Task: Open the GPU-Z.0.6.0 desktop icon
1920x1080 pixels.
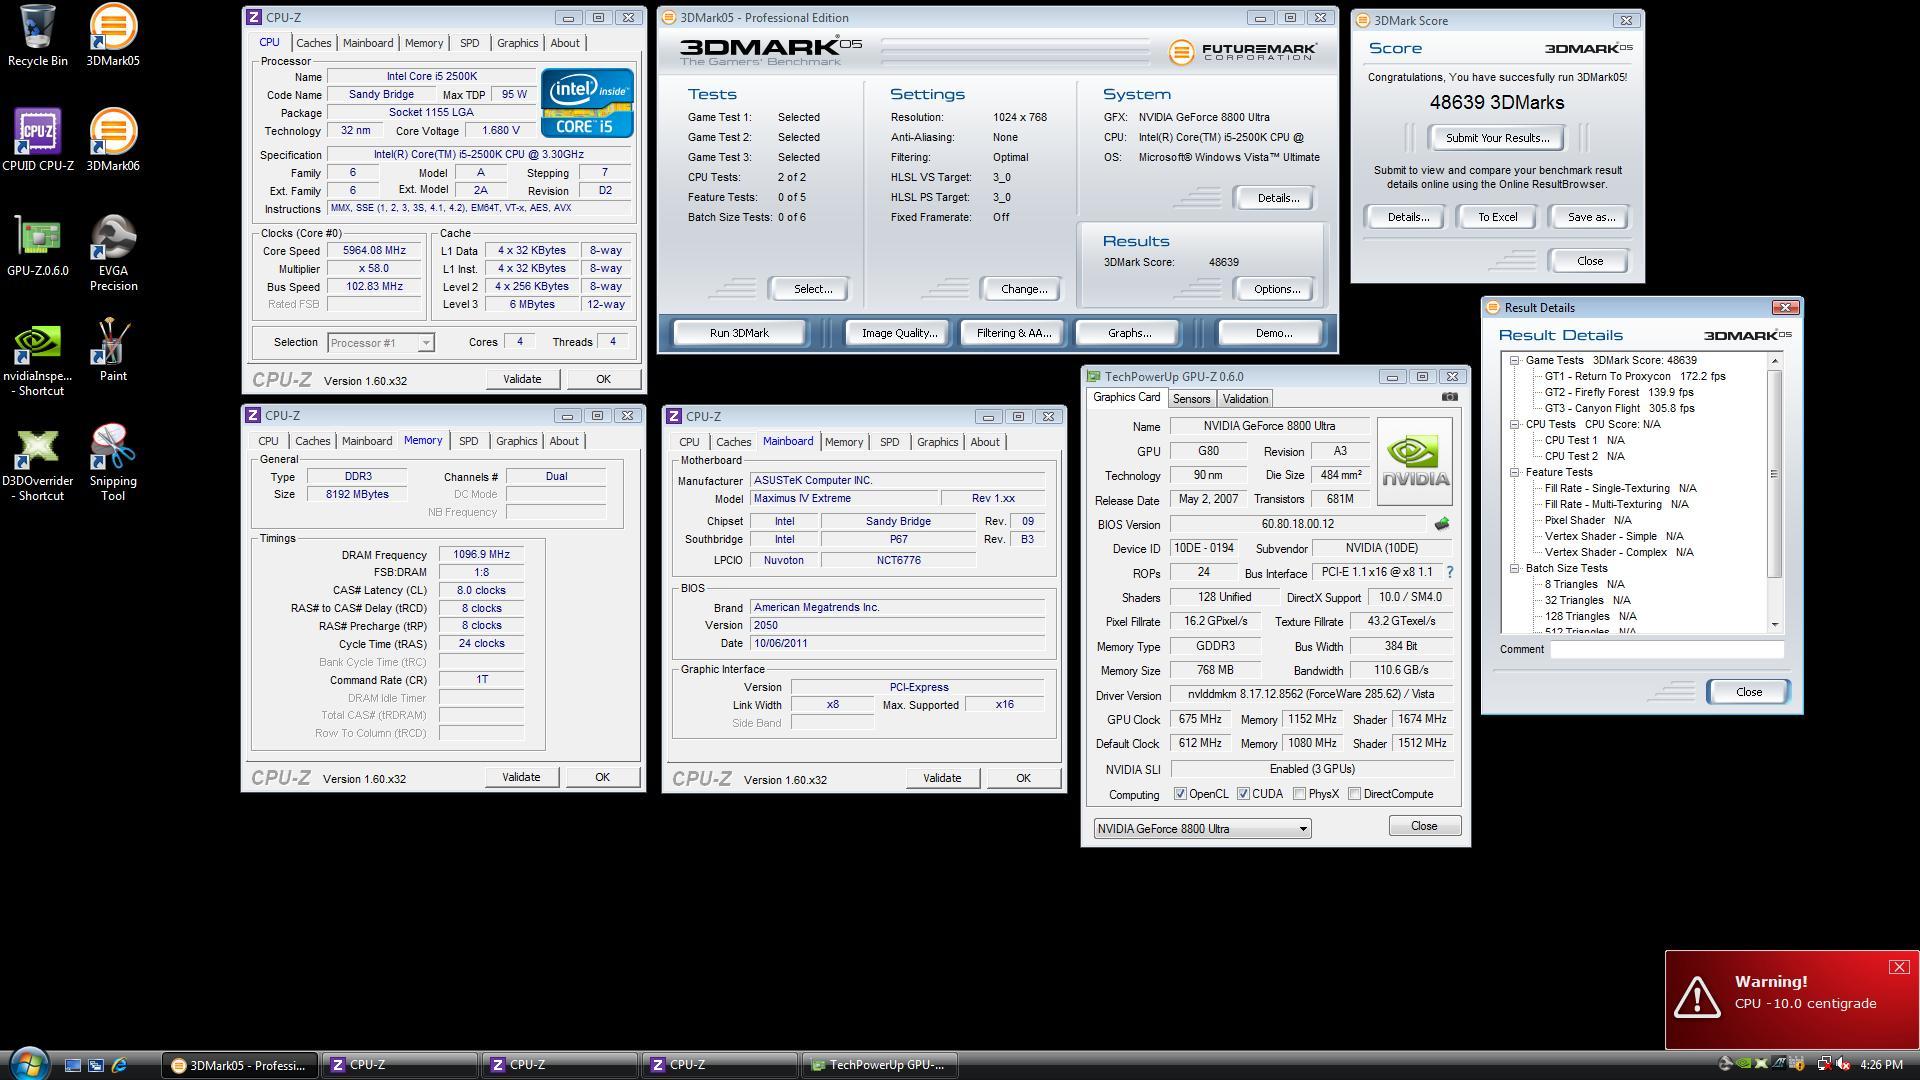Action: 37,246
